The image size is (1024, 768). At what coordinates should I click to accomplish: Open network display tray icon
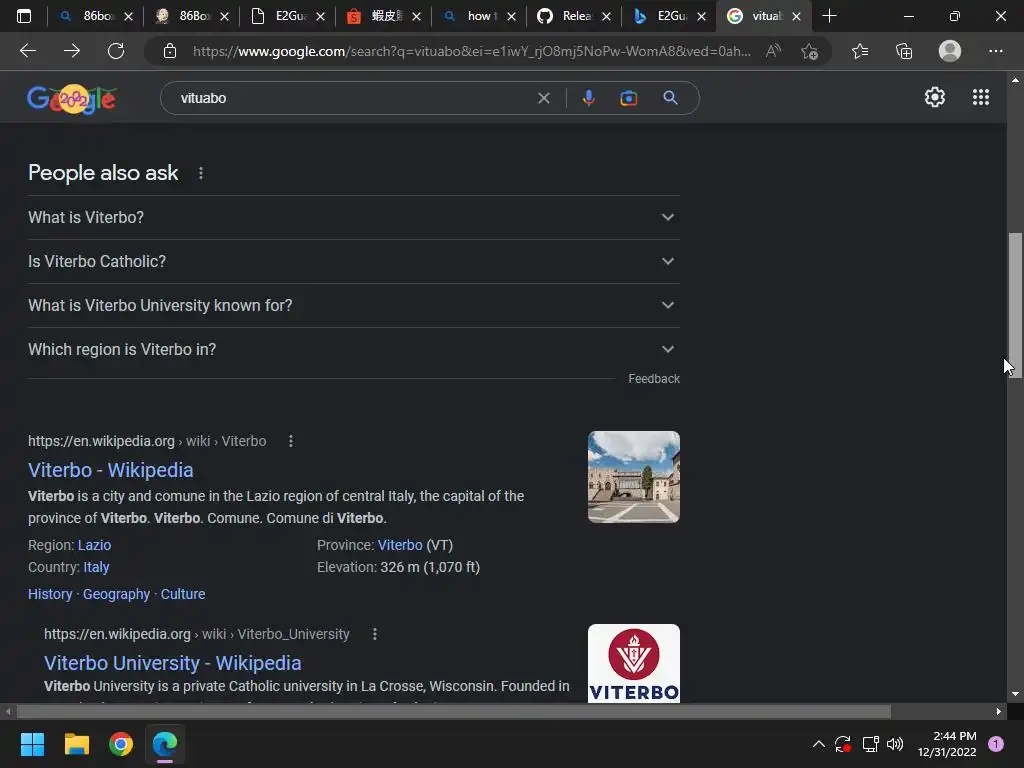point(870,744)
